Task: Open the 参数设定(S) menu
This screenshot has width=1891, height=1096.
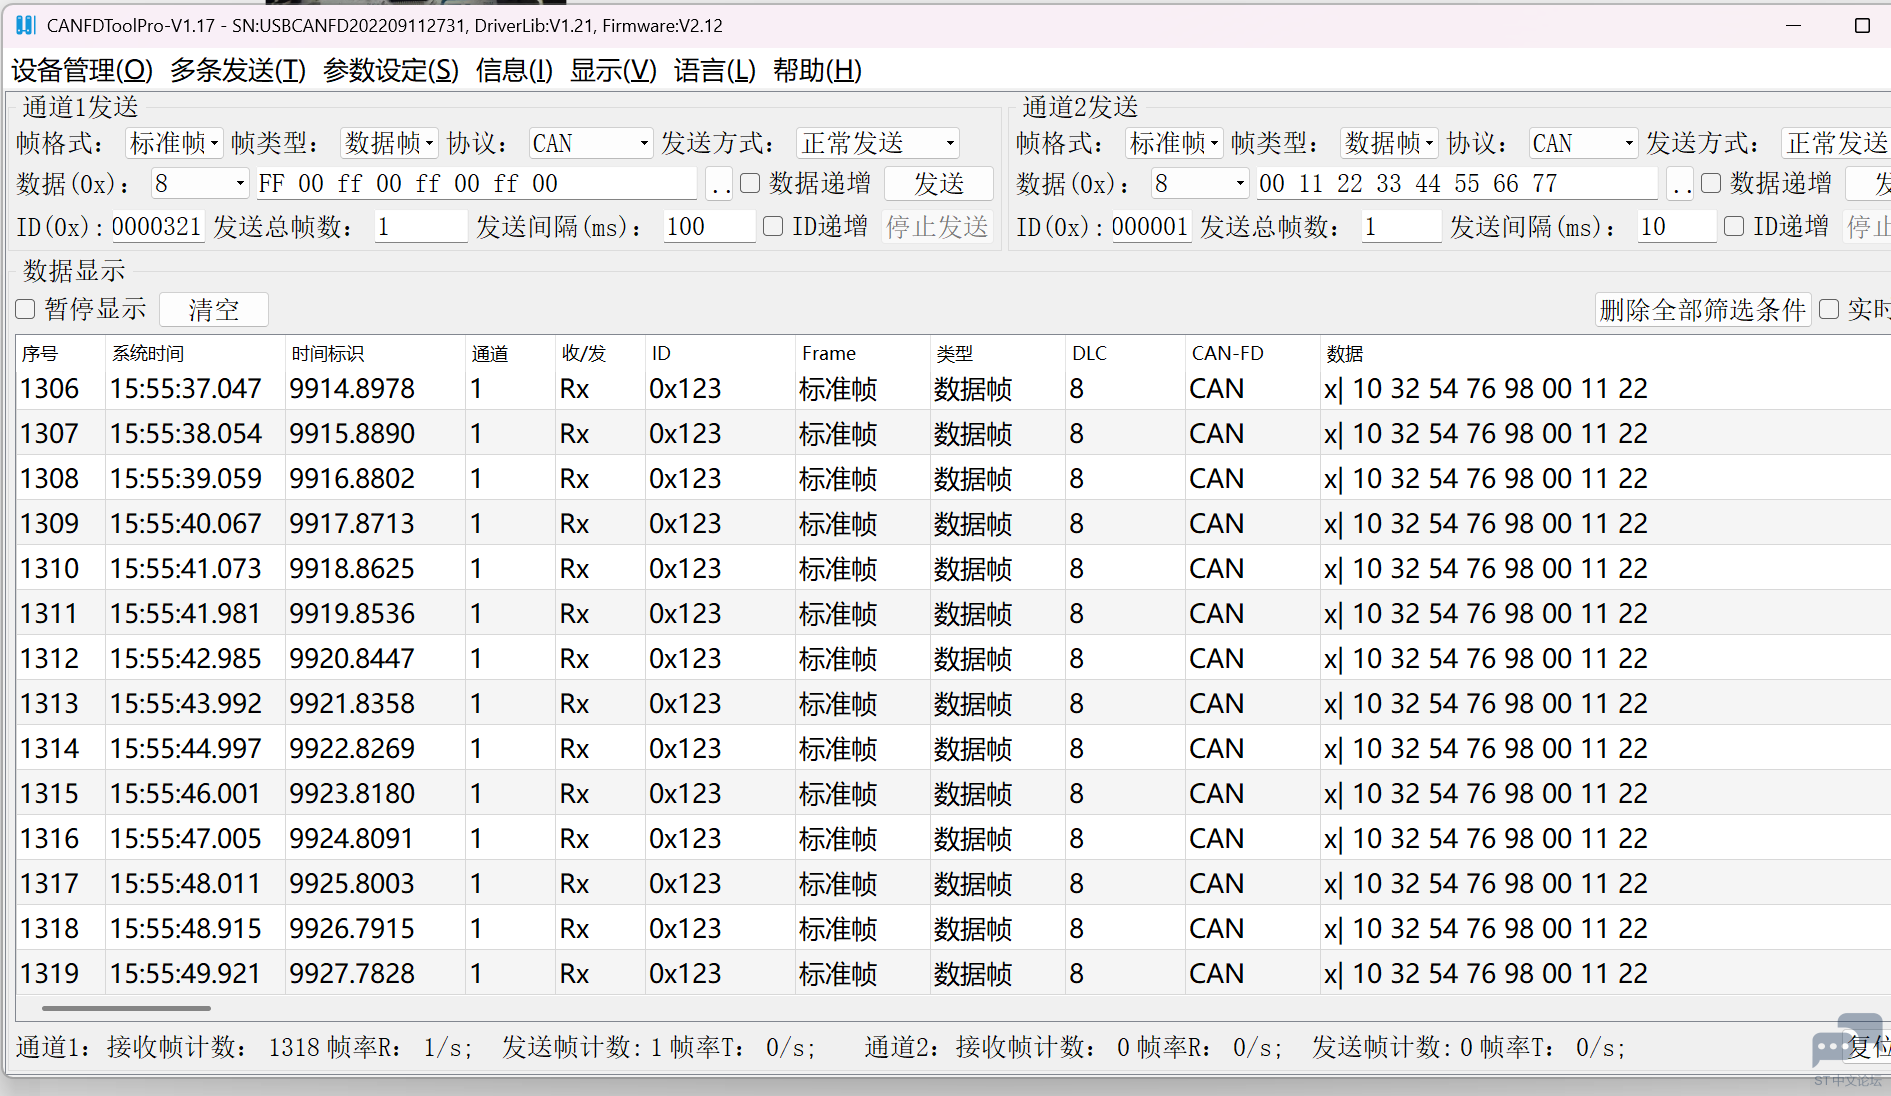Action: tap(390, 70)
